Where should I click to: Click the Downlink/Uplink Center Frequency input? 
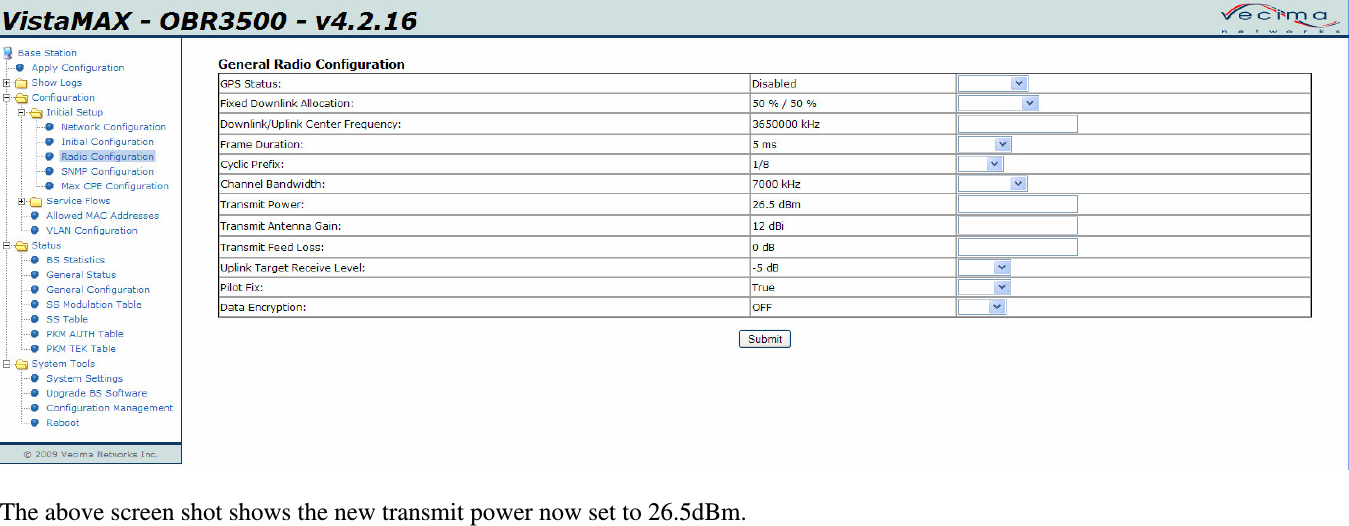[1018, 124]
